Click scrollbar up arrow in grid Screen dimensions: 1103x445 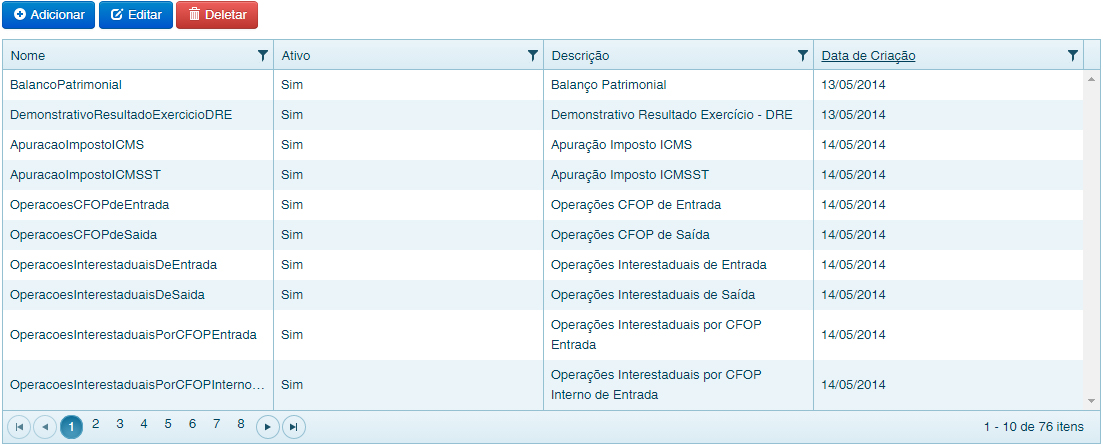(1092, 78)
